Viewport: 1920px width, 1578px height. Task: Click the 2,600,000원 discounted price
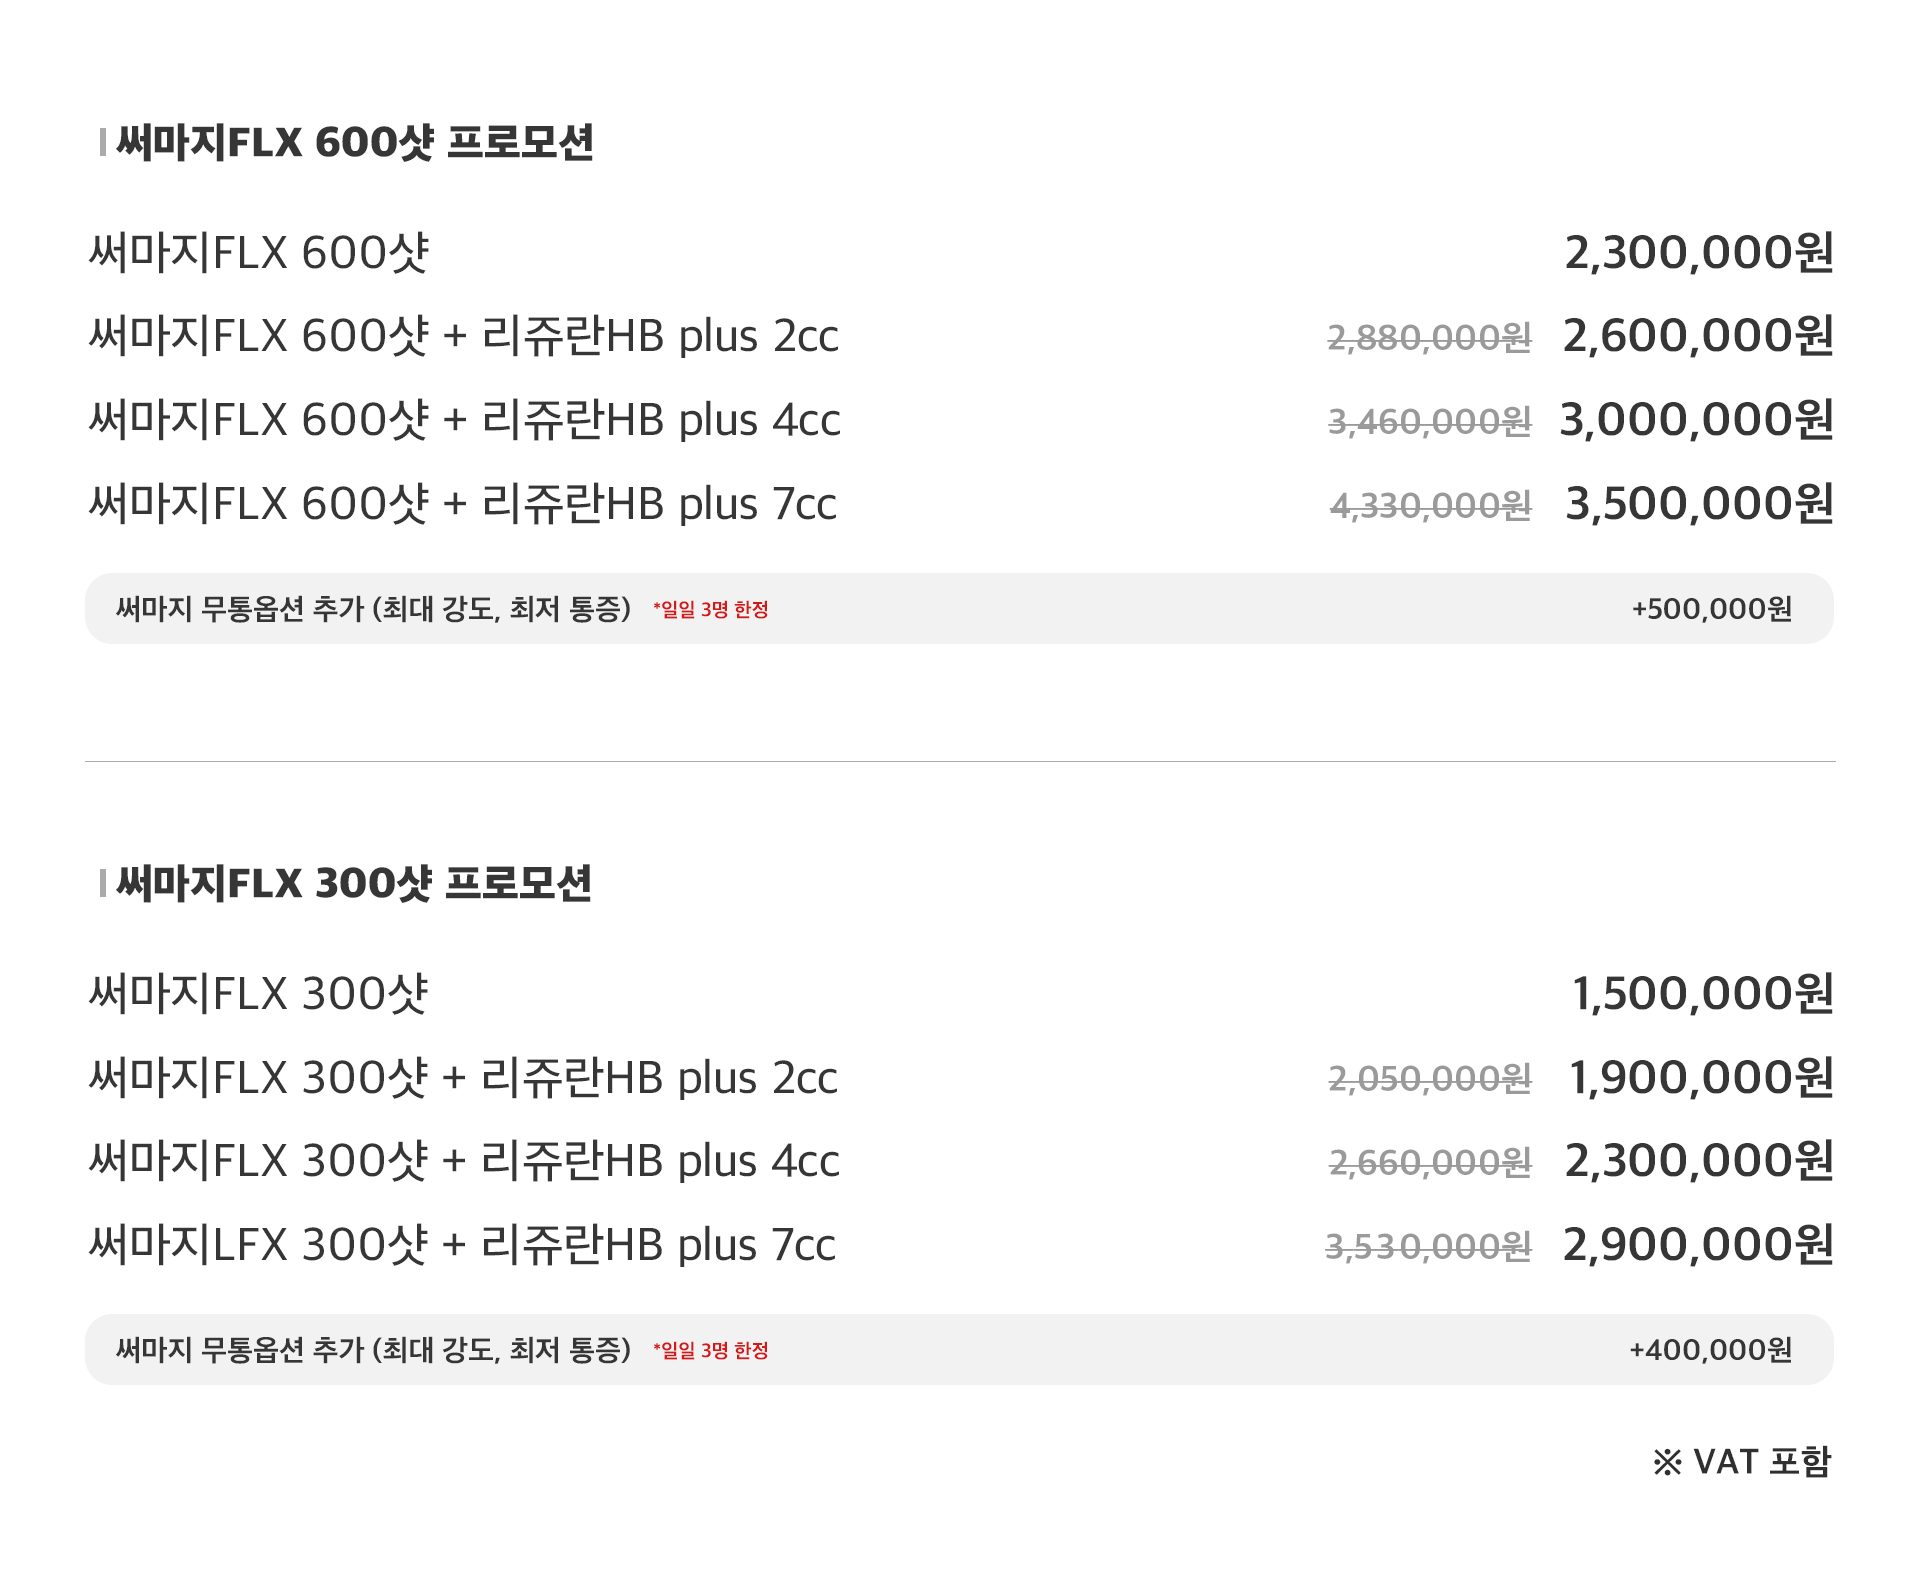1698,336
